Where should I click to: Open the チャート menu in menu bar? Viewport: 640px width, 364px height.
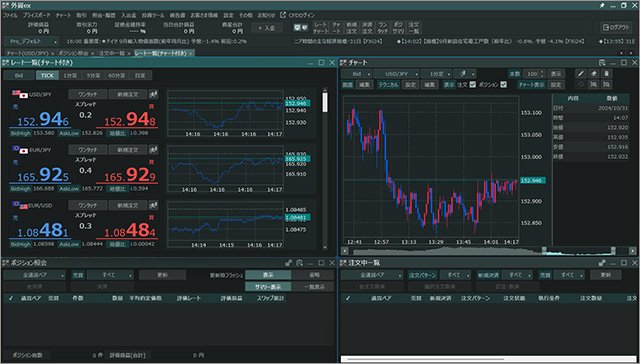click(63, 16)
